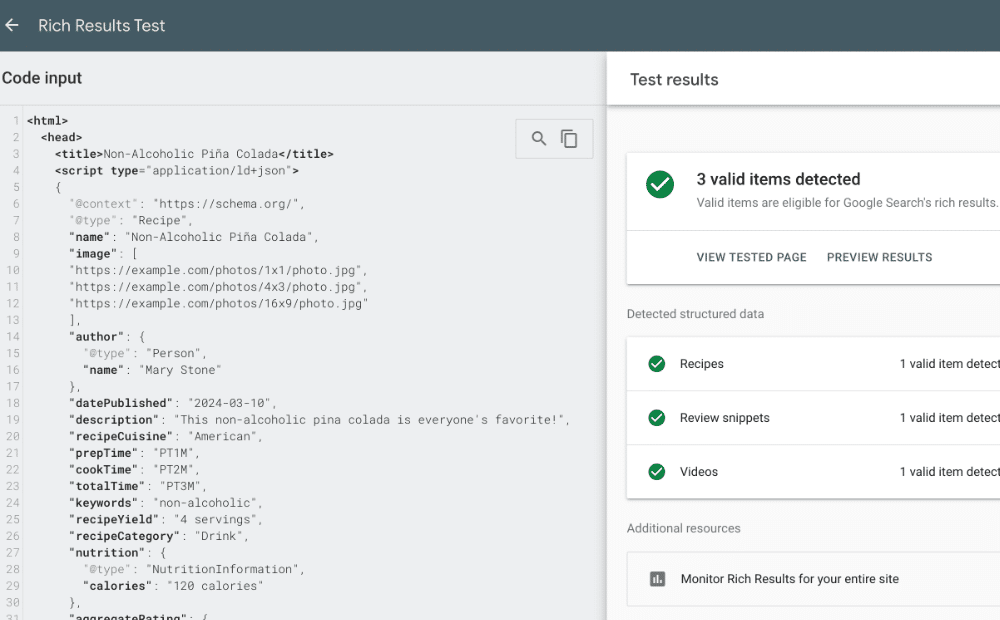This screenshot has width=1000, height=620.
Task: Click the green checkmark next to Recipes
Action: (657, 364)
